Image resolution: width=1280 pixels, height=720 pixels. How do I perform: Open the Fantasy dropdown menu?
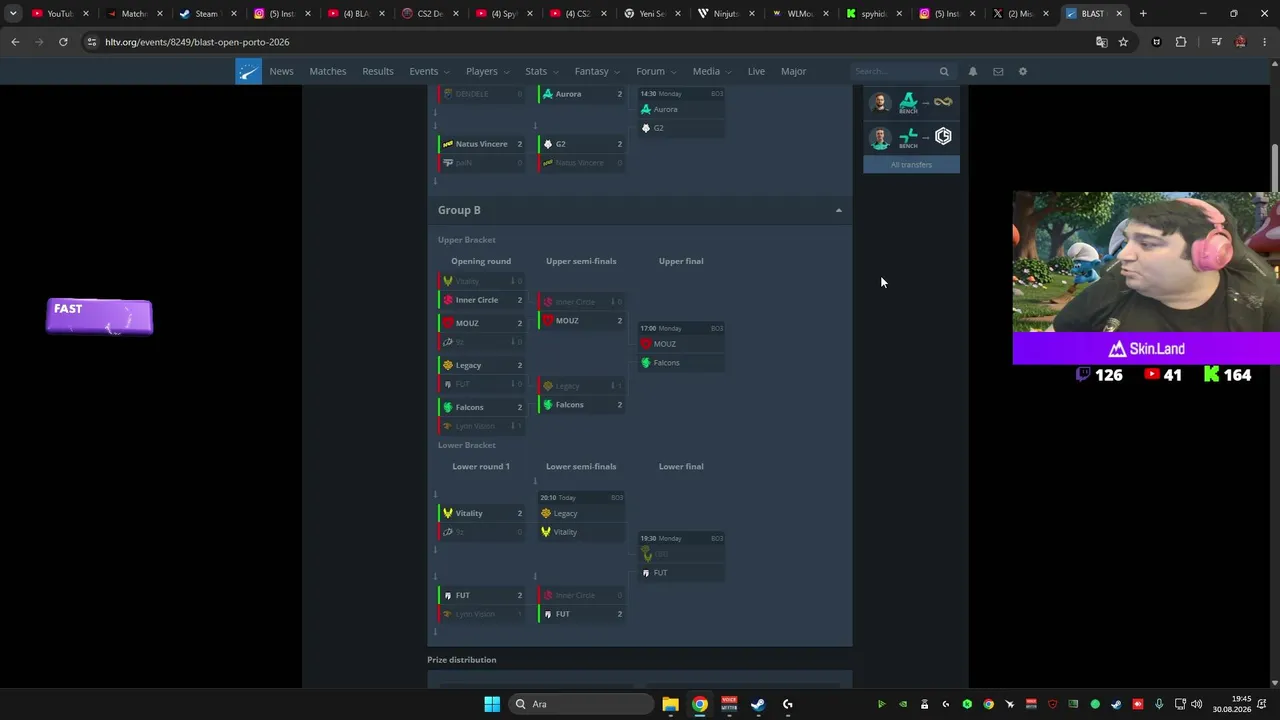(597, 71)
